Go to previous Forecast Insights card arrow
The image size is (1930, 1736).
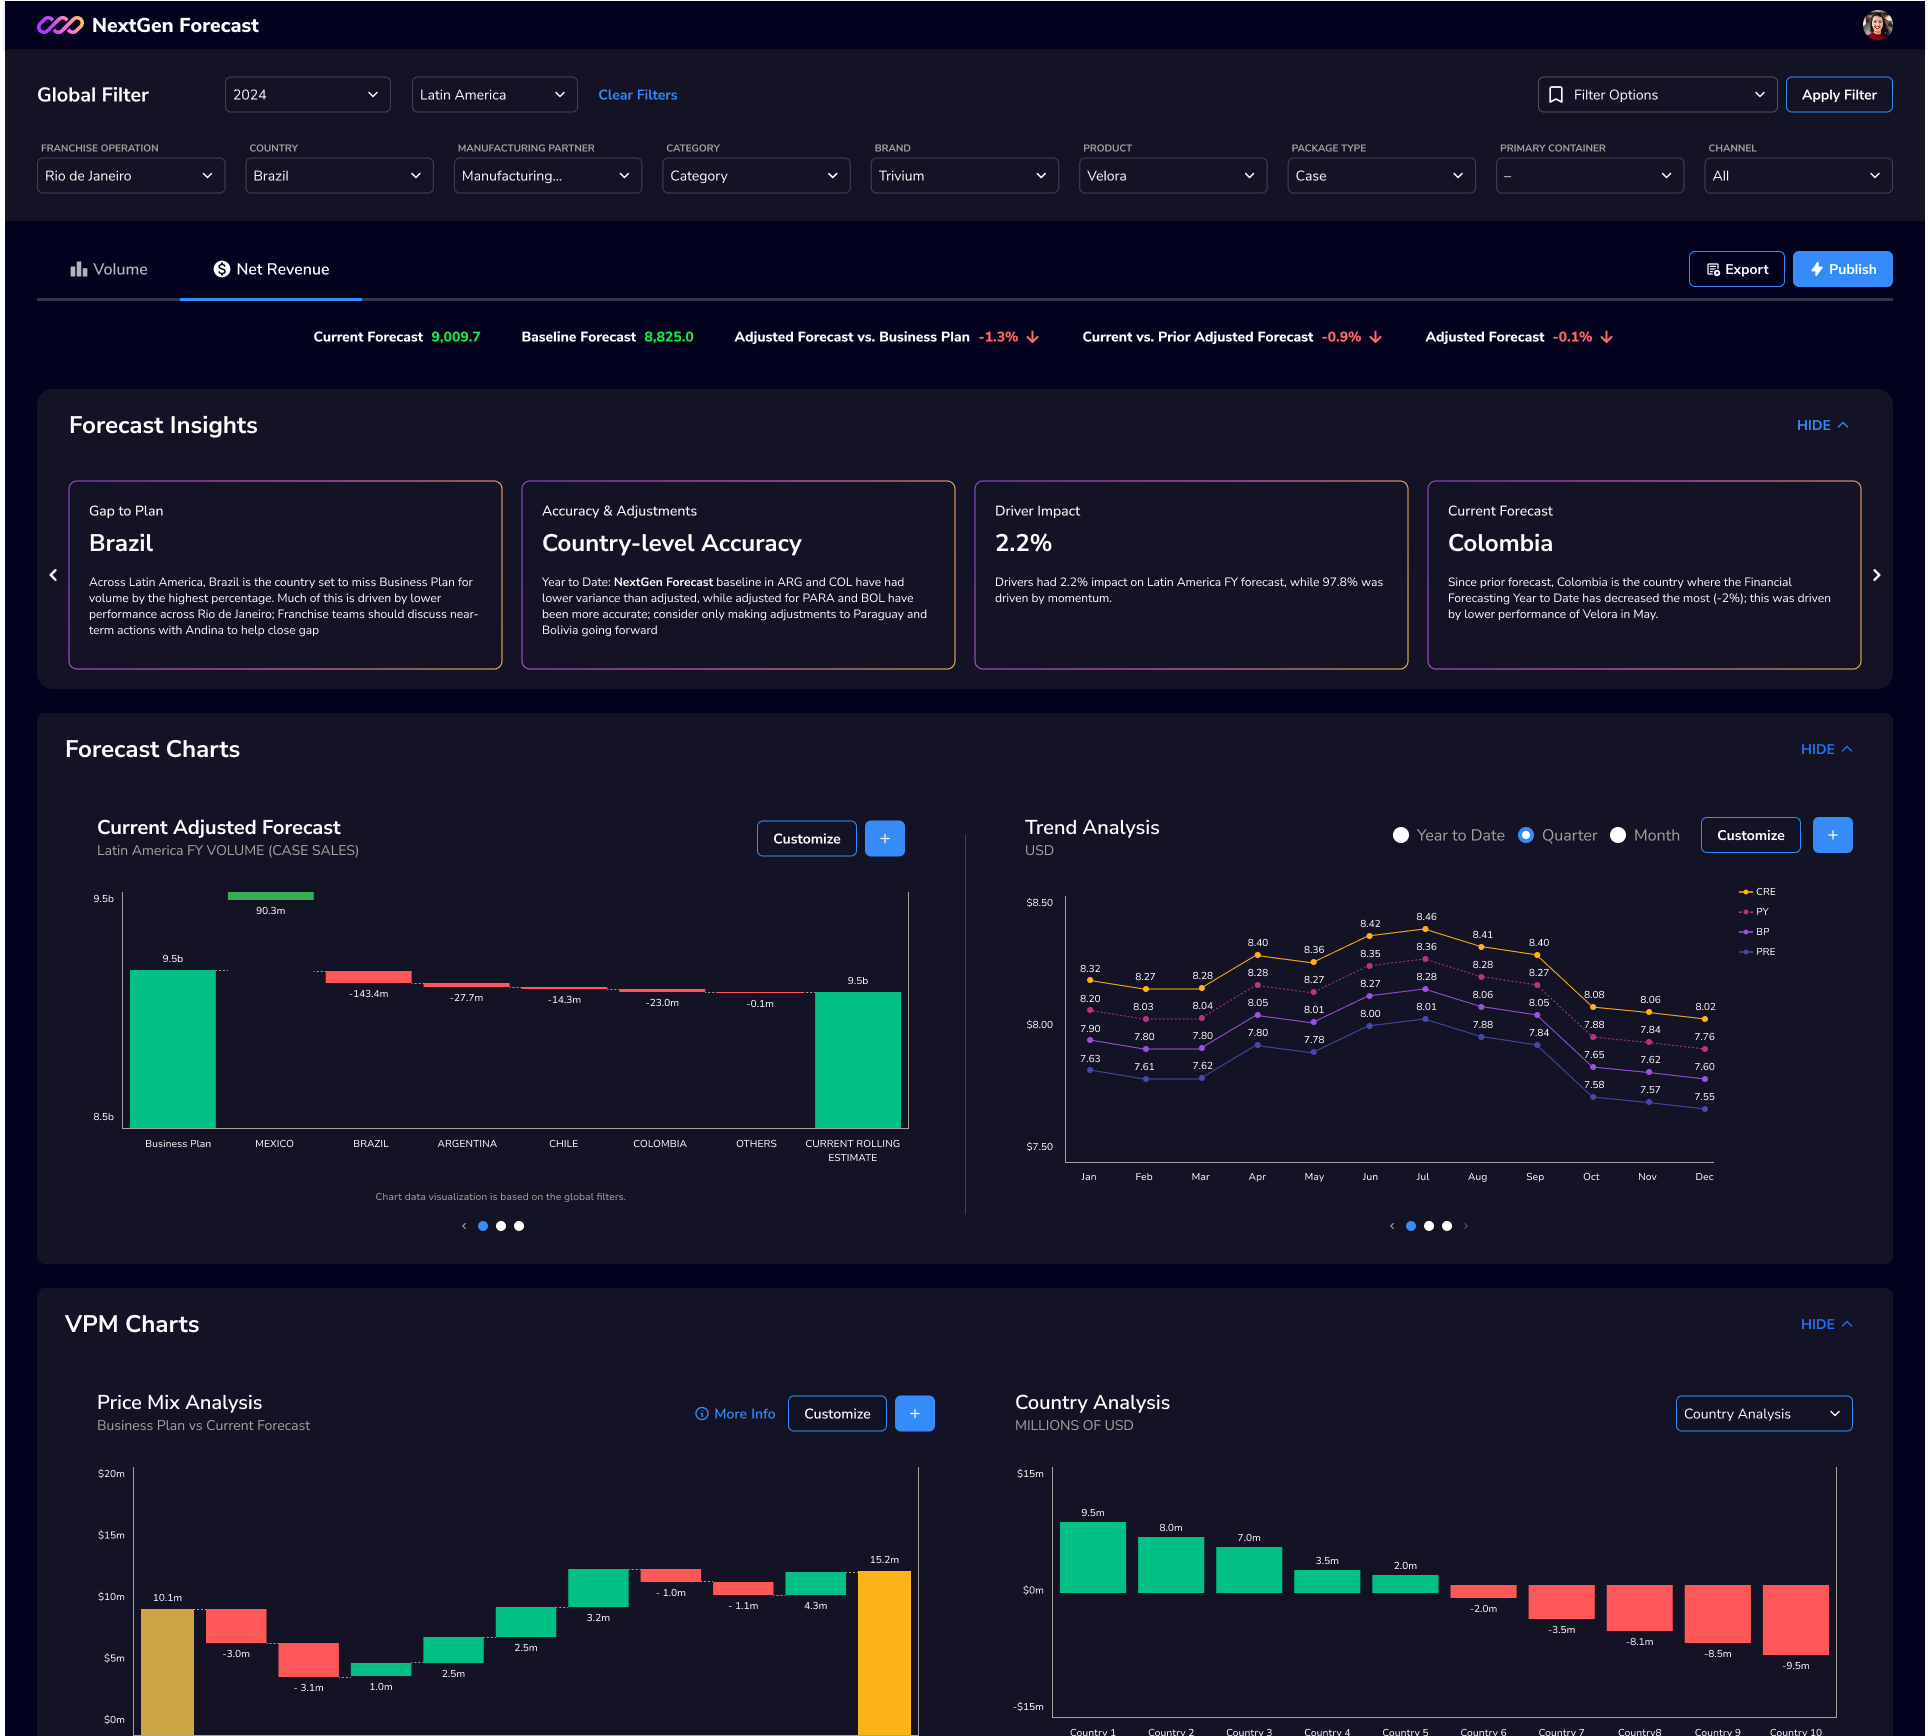pyautogui.click(x=54, y=575)
